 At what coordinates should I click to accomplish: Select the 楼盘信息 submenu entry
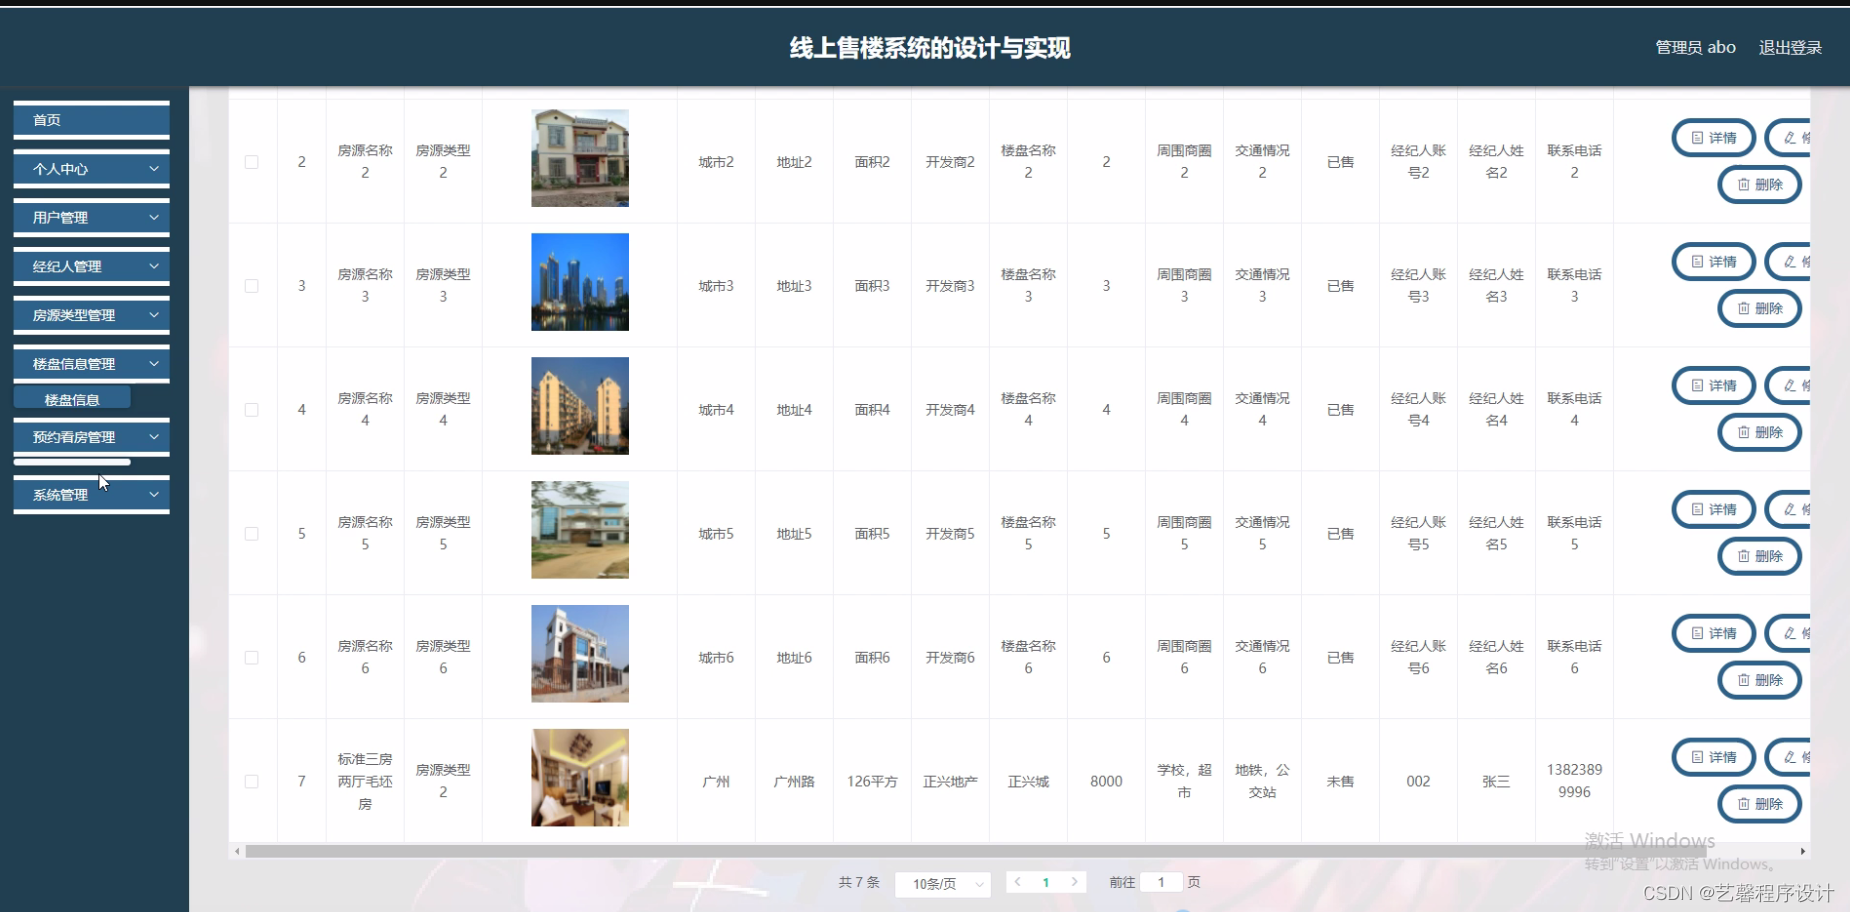click(x=72, y=399)
